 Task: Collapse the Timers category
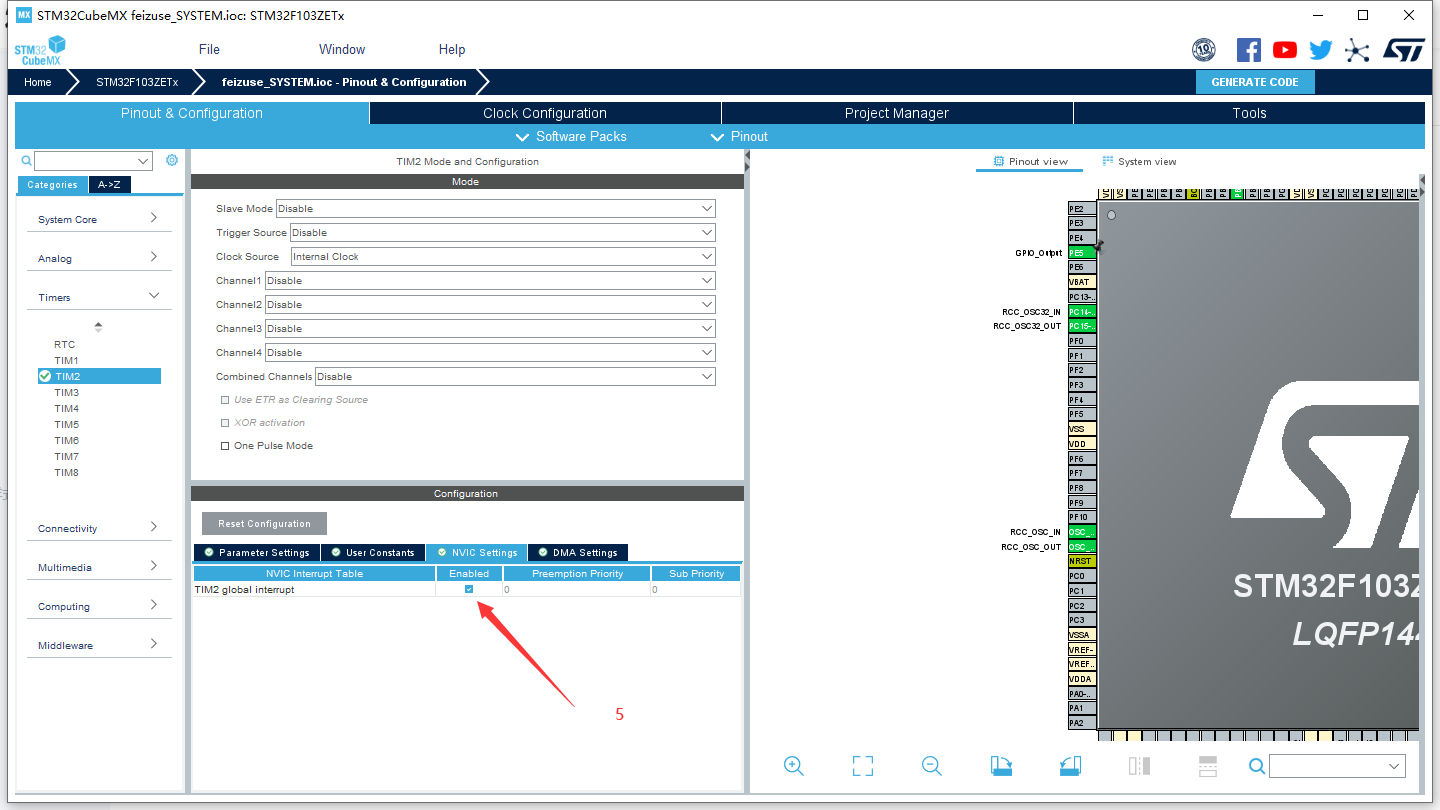(x=98, y=297)
